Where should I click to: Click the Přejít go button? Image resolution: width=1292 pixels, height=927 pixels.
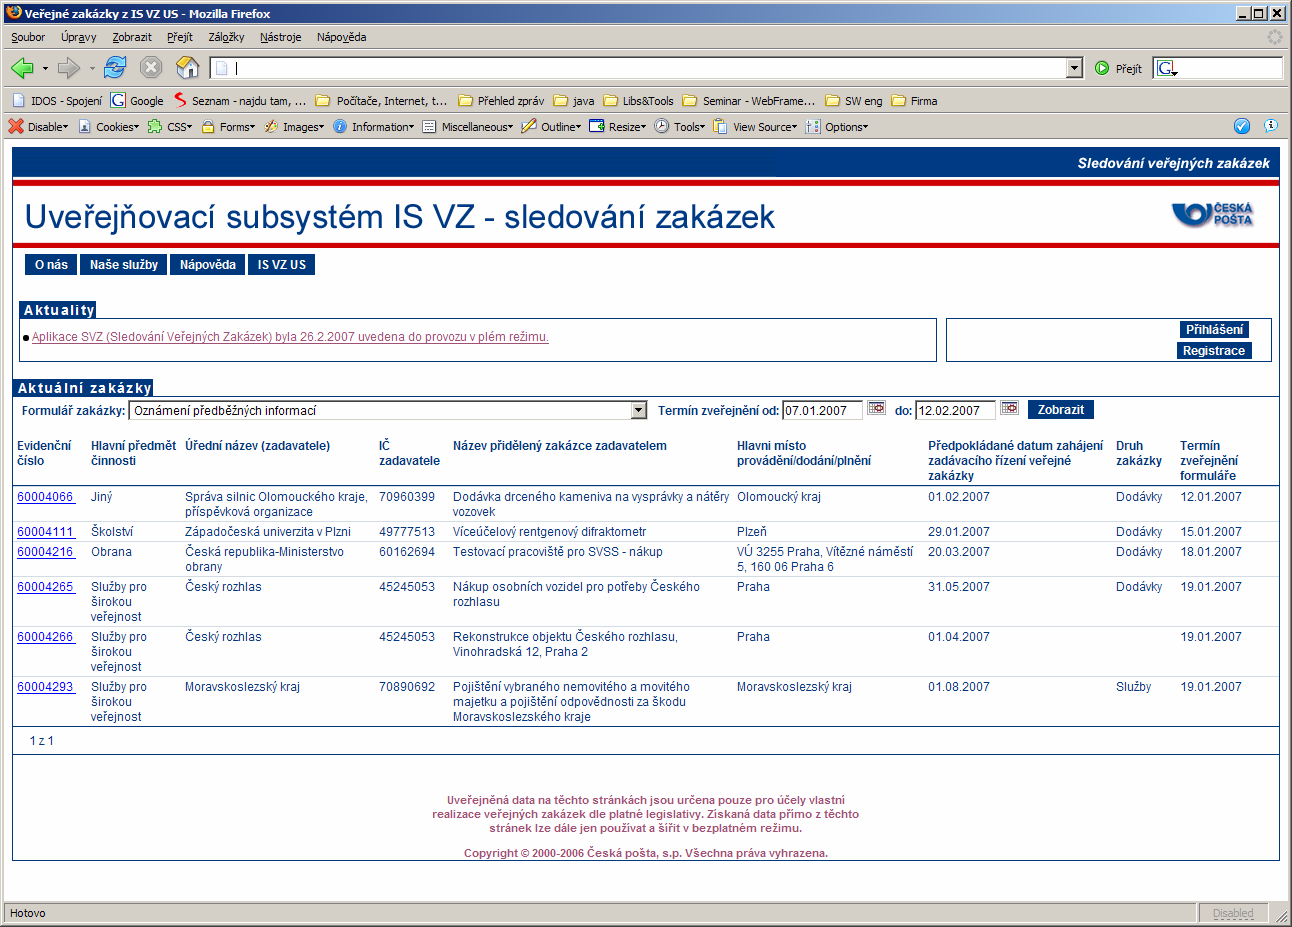pyautogui.click(x=1118, y=68)
